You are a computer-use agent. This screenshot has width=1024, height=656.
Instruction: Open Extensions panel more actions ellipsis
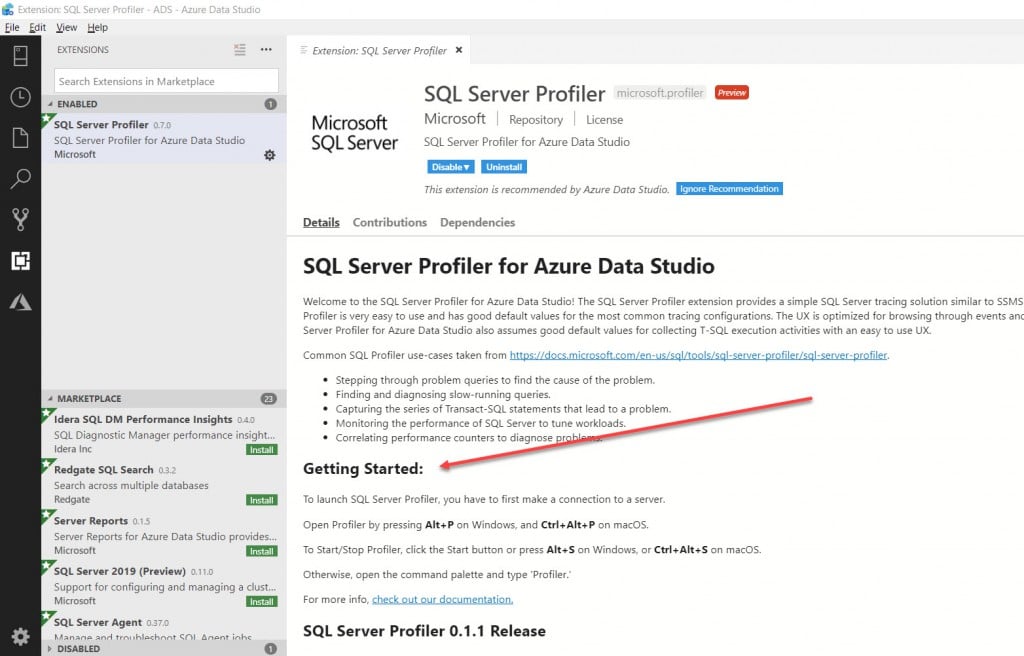point(266,50)
